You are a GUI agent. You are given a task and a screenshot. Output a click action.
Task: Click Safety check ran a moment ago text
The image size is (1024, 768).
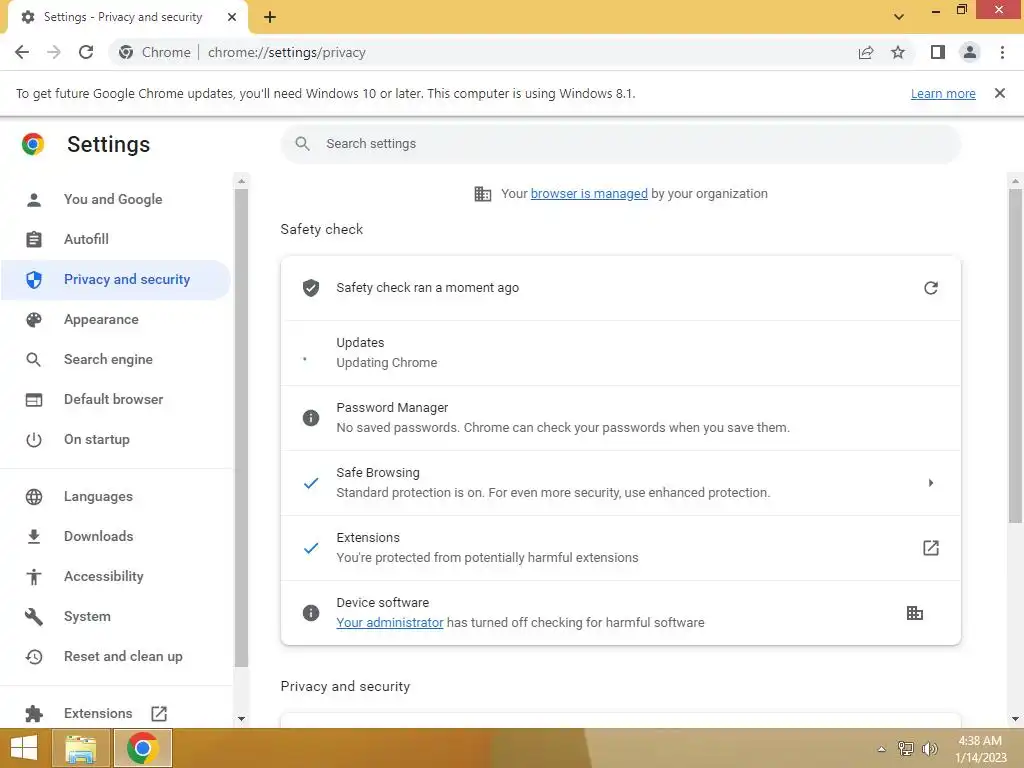pyautogui.click(x=428, y=288)
